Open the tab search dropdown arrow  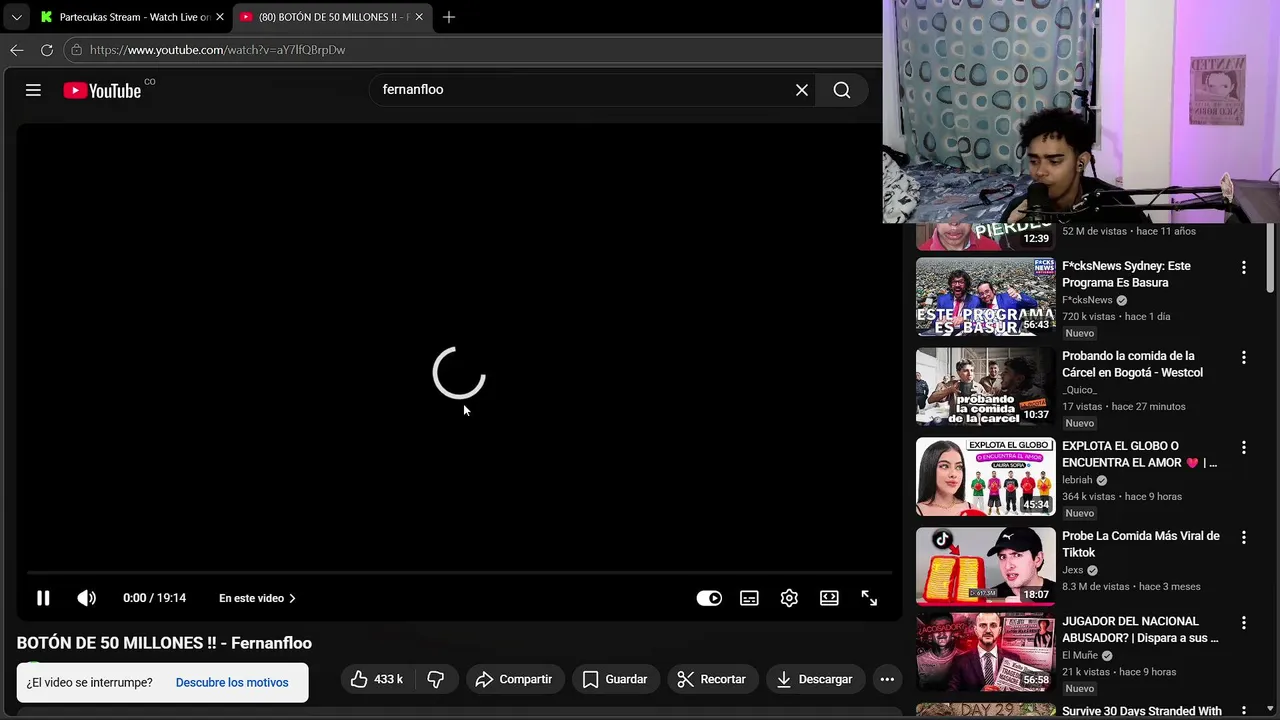(x=16, y=17)
